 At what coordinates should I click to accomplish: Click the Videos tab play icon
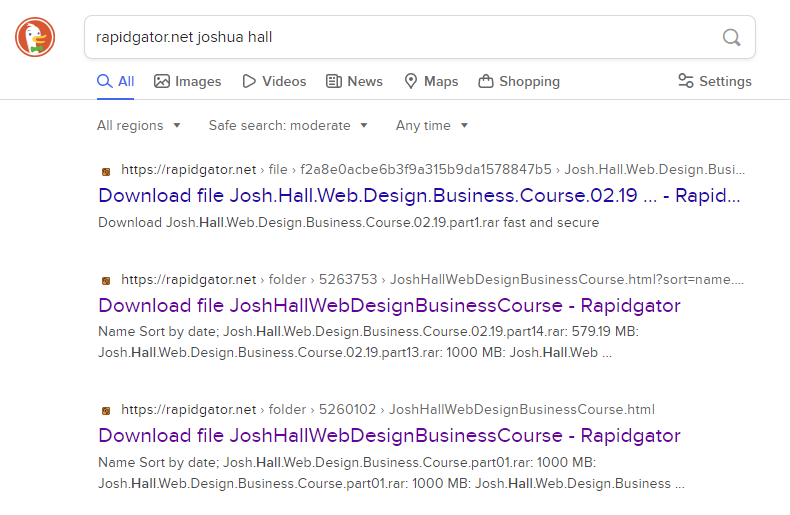tap(249, 81)
